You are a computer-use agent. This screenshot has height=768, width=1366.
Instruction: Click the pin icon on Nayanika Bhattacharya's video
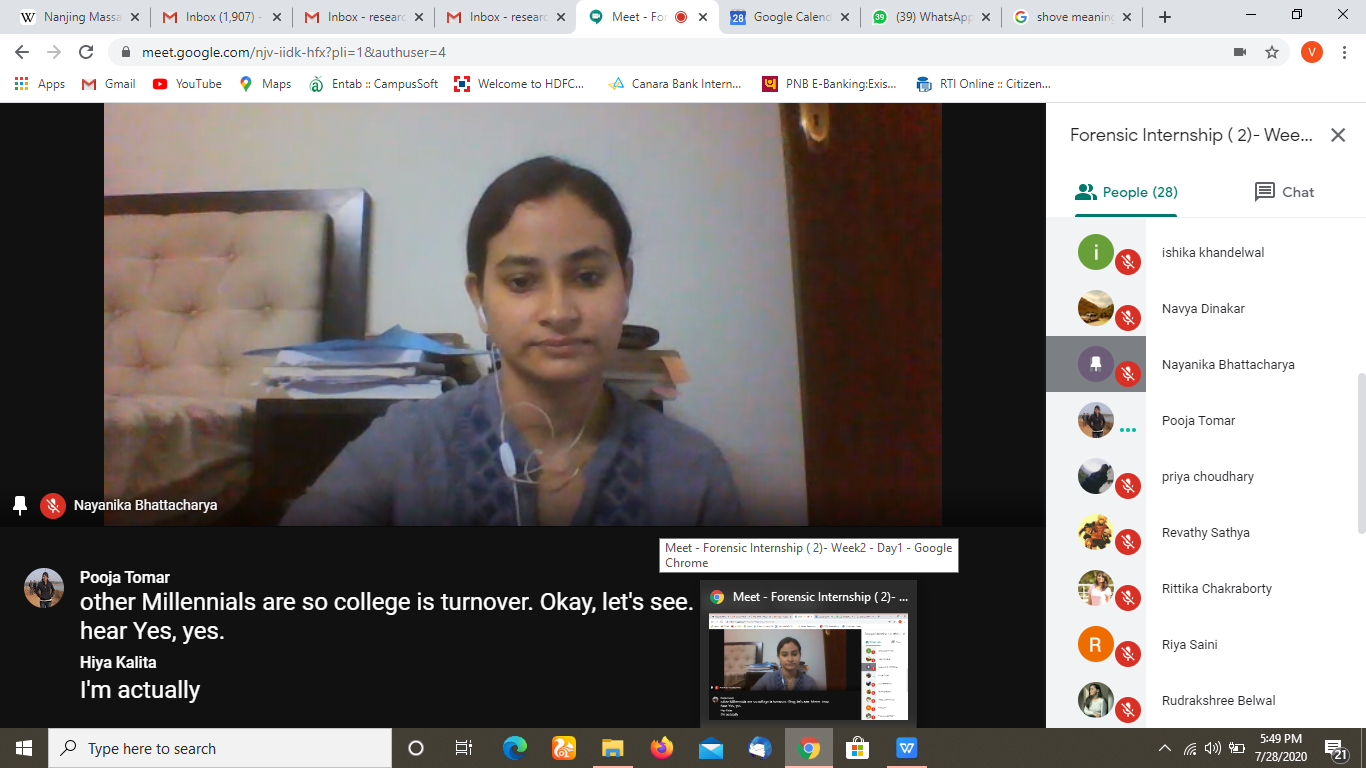tap(21, 505)
